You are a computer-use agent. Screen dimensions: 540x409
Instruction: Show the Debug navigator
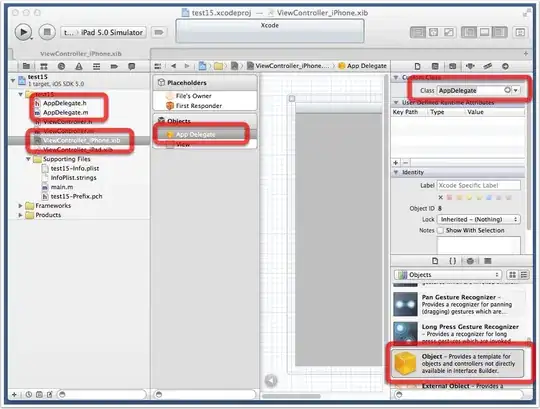(x=96, y=66)
